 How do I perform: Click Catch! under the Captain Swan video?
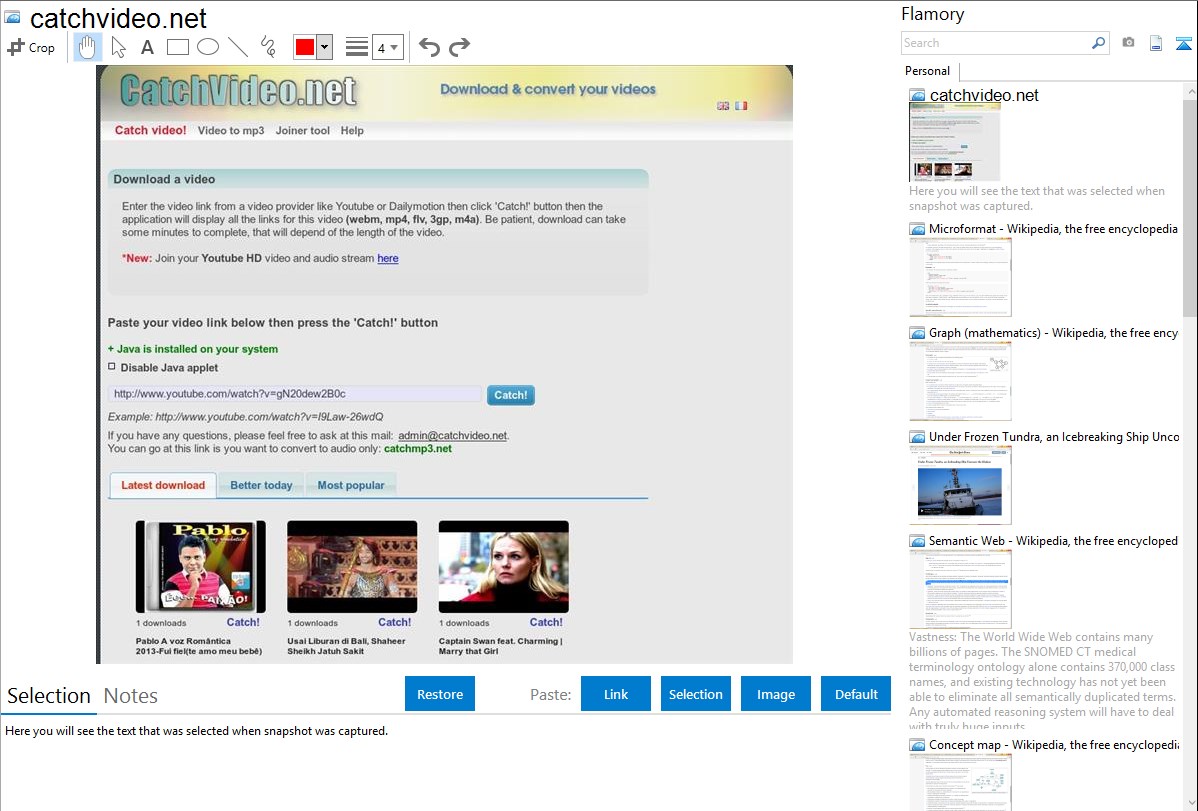(x=546, y=622)
